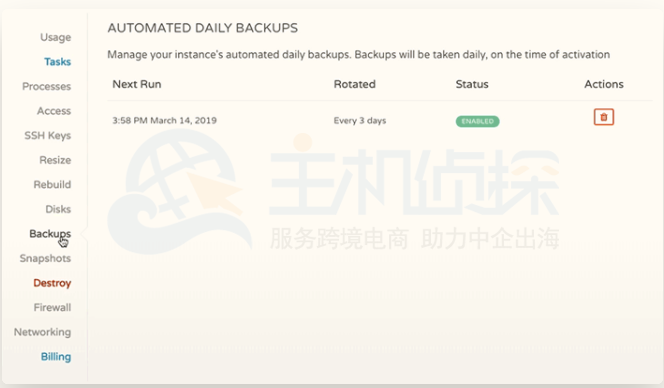The width and height of the screenshot is (664, 388).
Task: Click the Actions column header
Action: click(x=604, y=84)
